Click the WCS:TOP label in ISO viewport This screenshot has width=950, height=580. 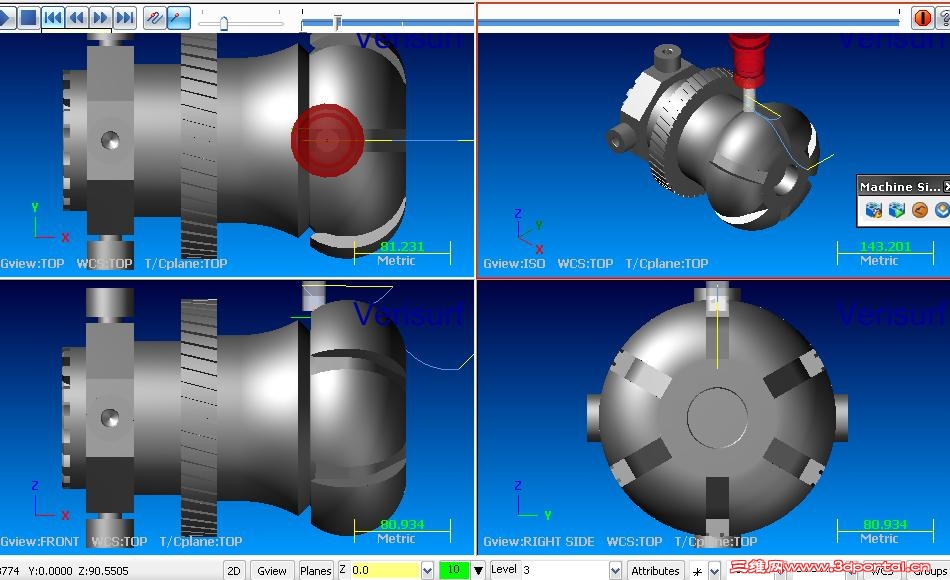click(585, 264)
